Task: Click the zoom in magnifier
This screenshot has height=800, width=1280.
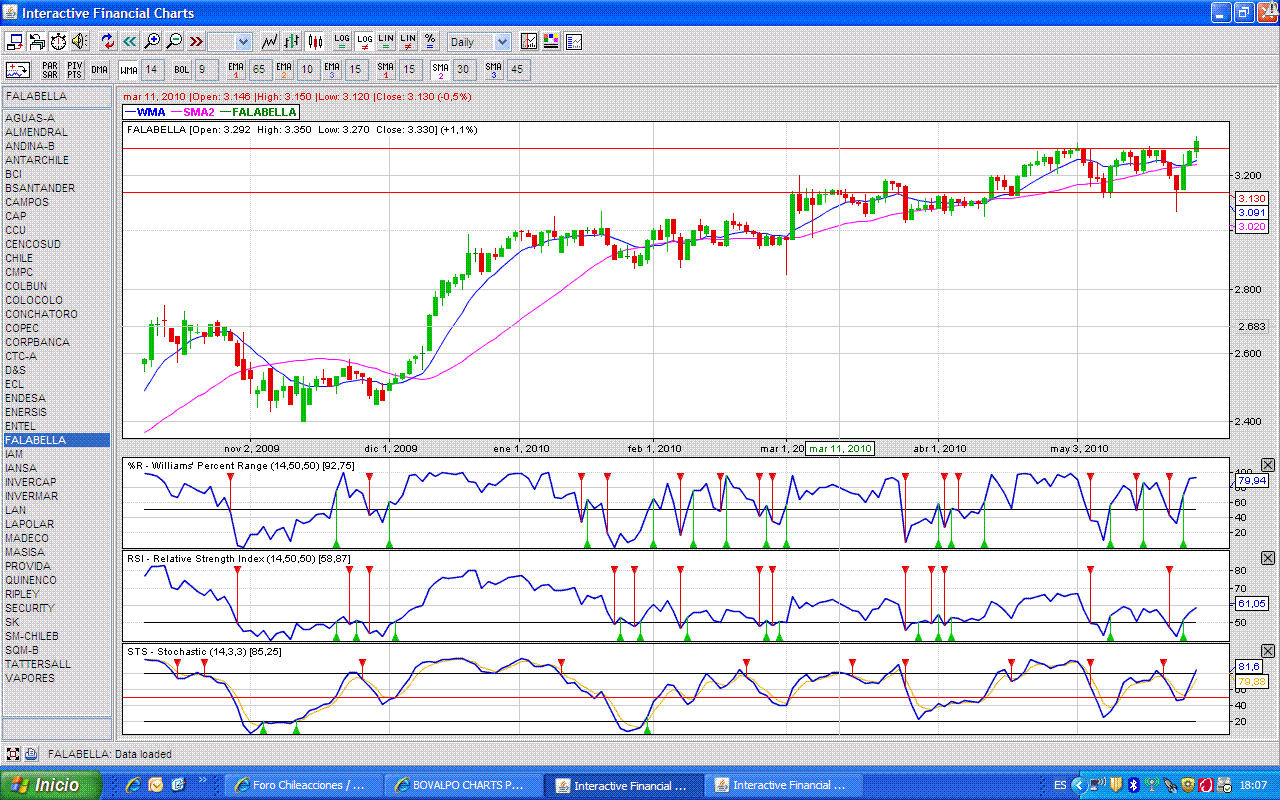Action: [x=152, y=42]
